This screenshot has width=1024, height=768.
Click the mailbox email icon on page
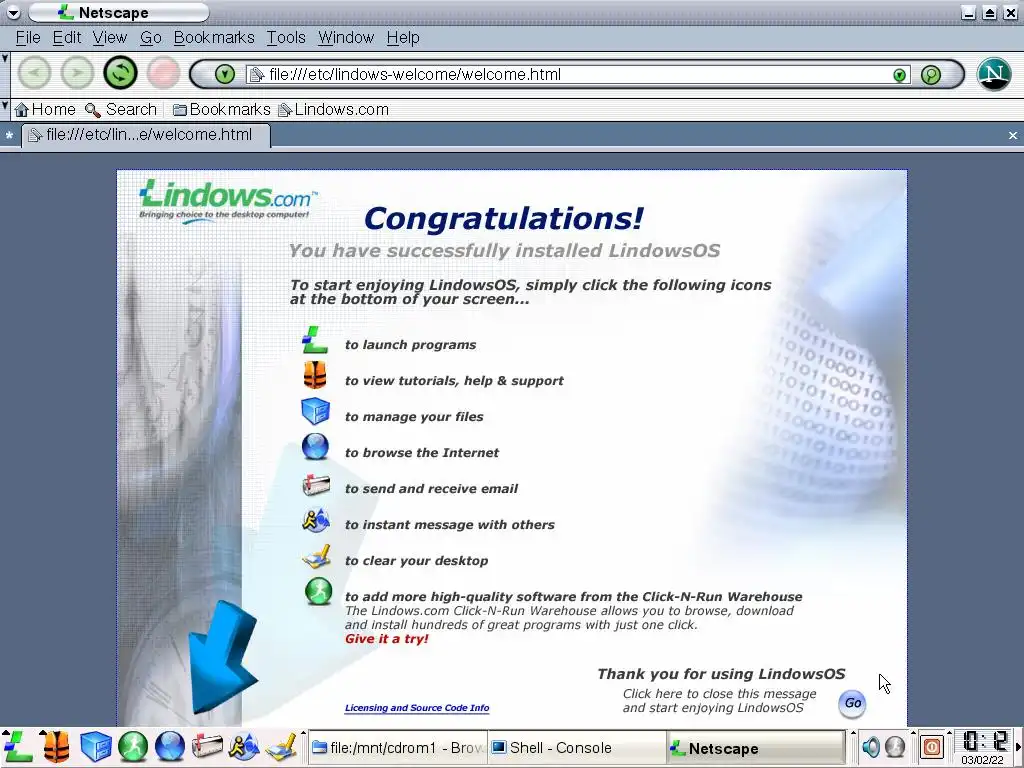point(316,485)
